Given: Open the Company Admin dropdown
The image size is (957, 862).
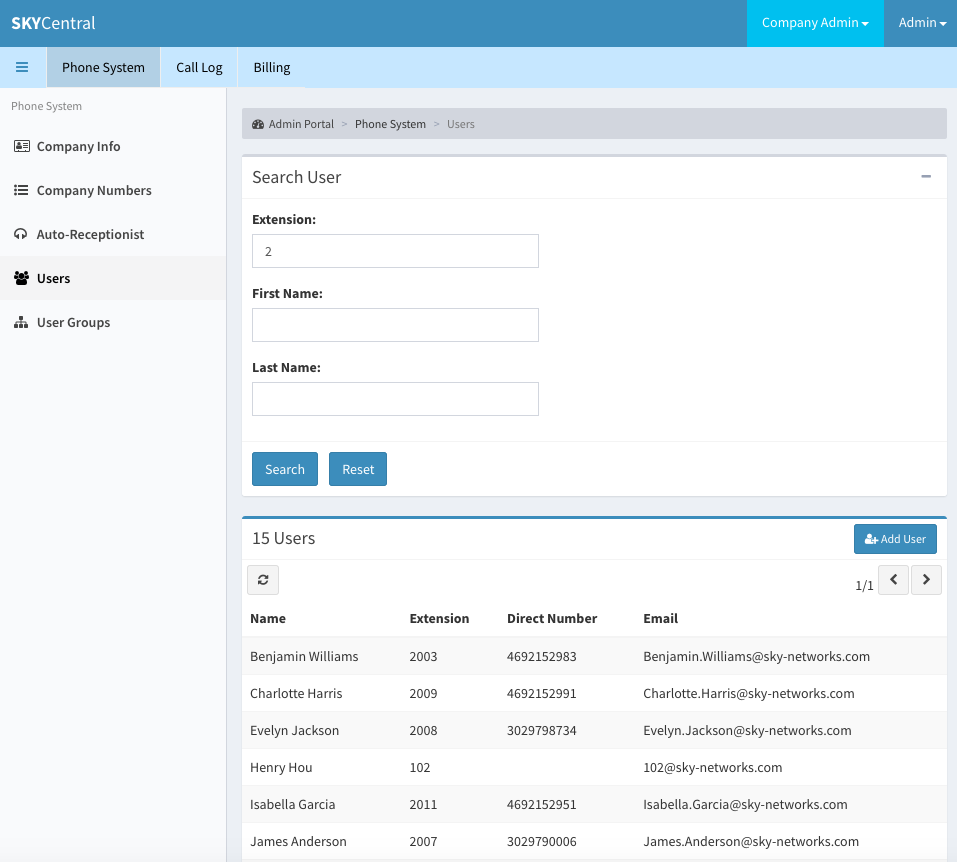Looking at the screenshot, I should pyautogui.click(x=815, y=23).
